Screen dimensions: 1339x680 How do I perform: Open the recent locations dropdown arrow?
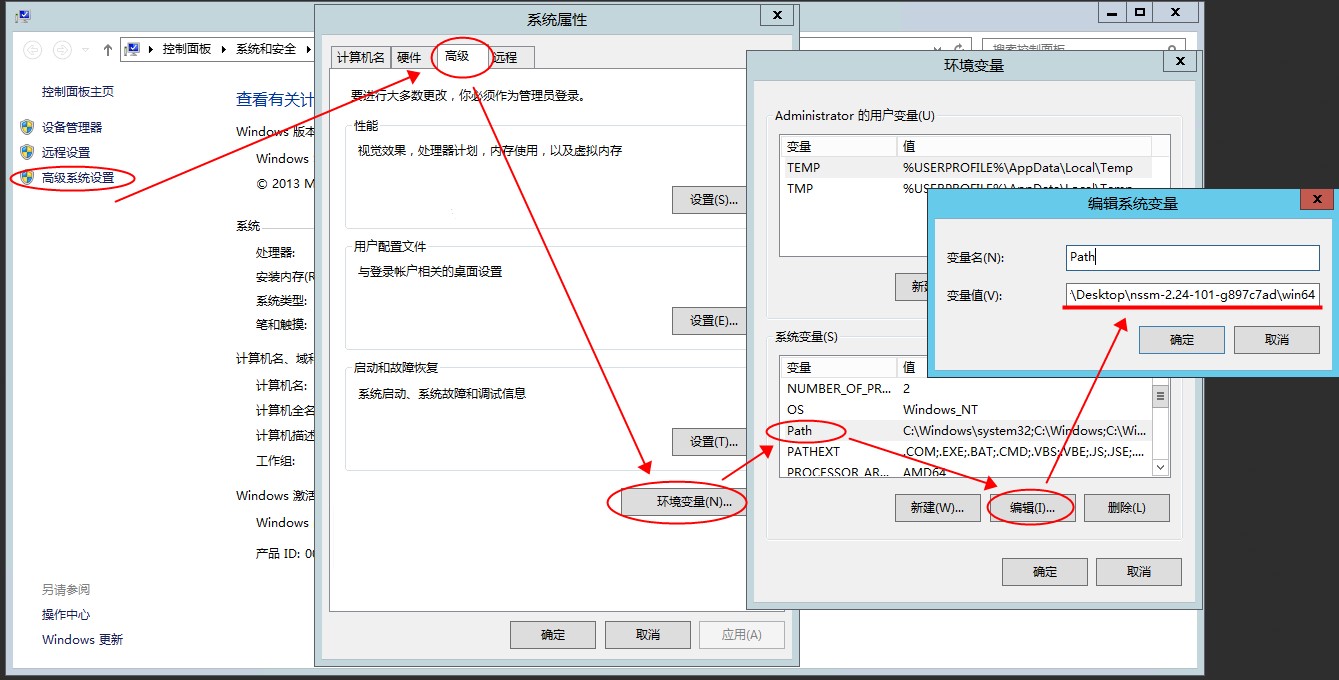click(x=85, y=49)
